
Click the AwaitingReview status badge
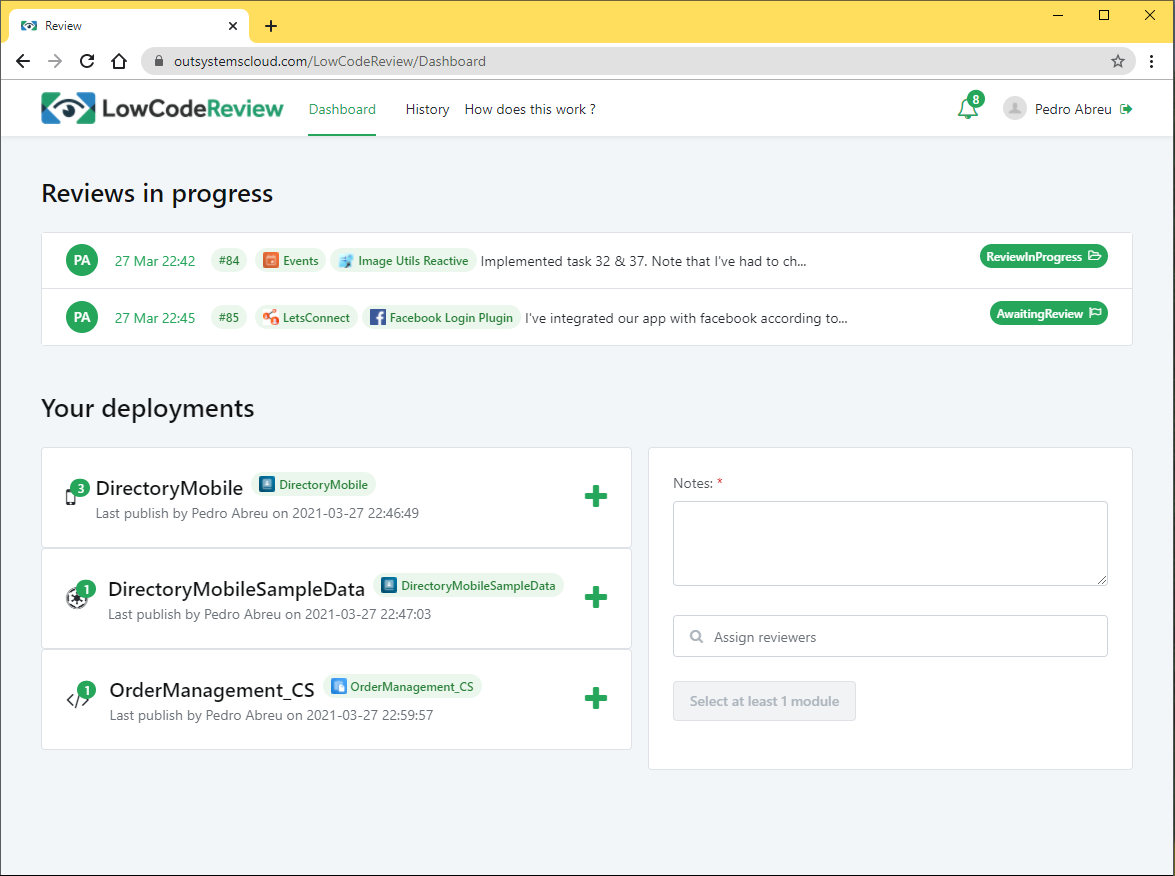[1048, 313]
